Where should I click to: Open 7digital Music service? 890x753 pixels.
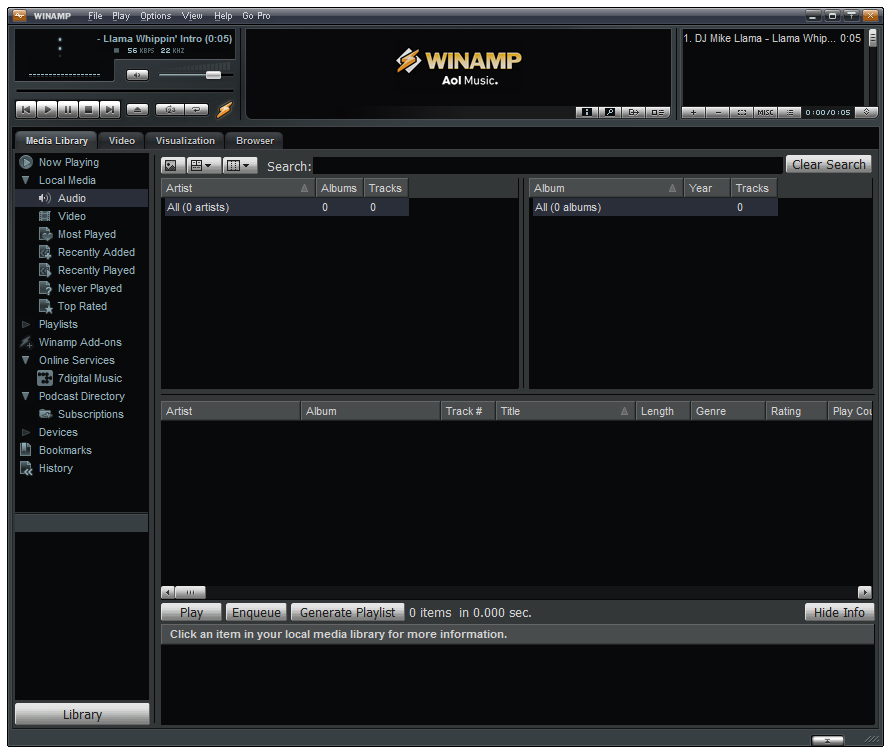pyautogui.click(x=90, y=378)
